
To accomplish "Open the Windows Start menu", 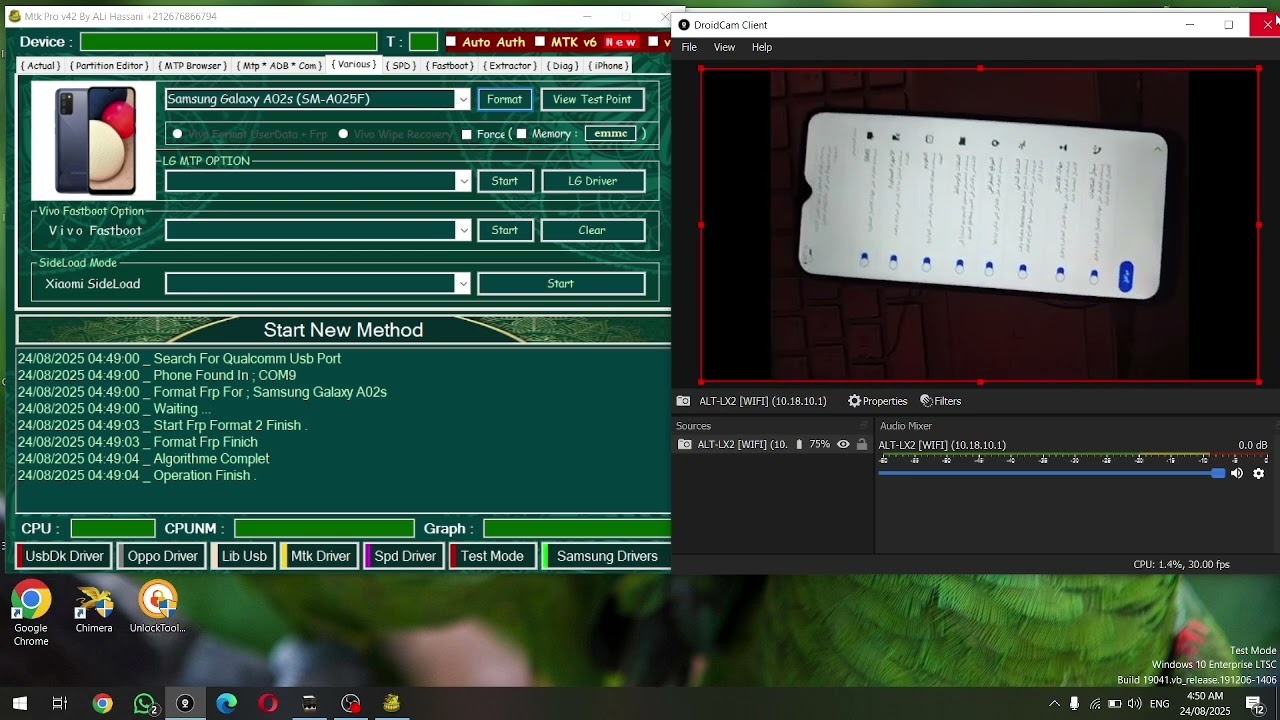I will 19,704.
